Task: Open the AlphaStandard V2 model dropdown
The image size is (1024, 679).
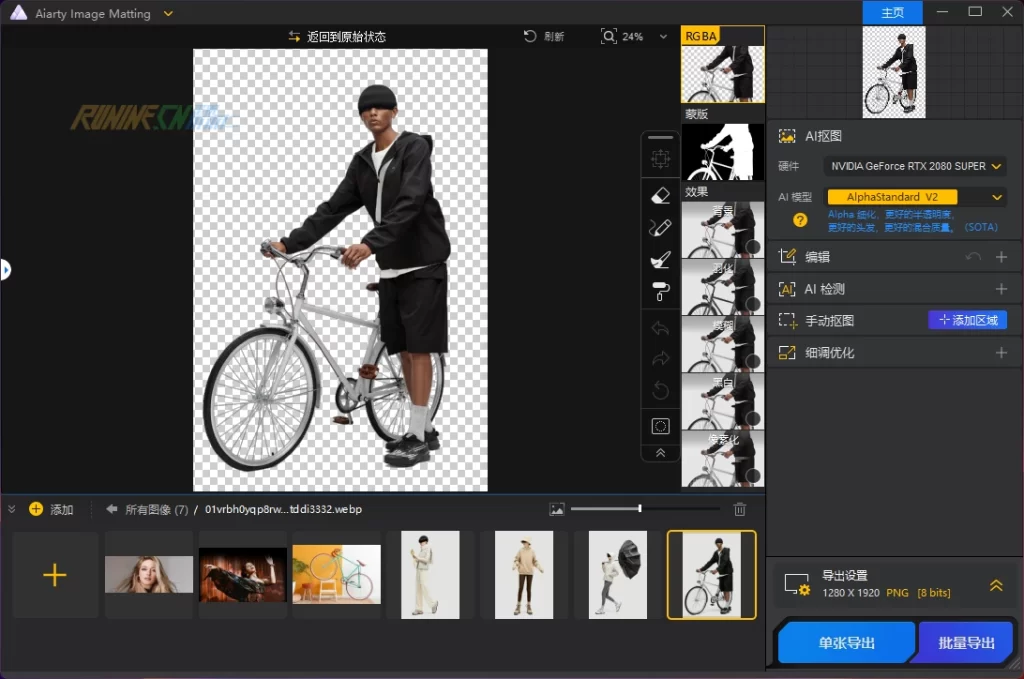Action: click(915, 197)
